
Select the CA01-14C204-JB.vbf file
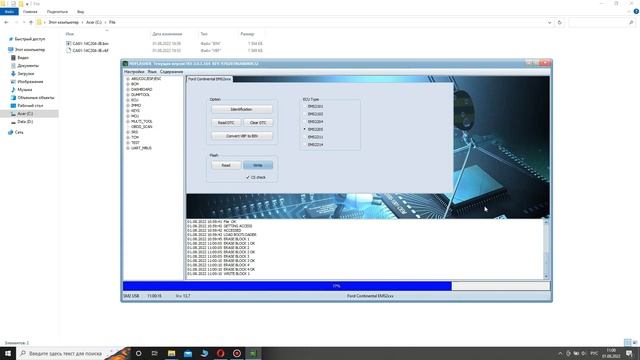pyautogui.click(x=90, y=51)
